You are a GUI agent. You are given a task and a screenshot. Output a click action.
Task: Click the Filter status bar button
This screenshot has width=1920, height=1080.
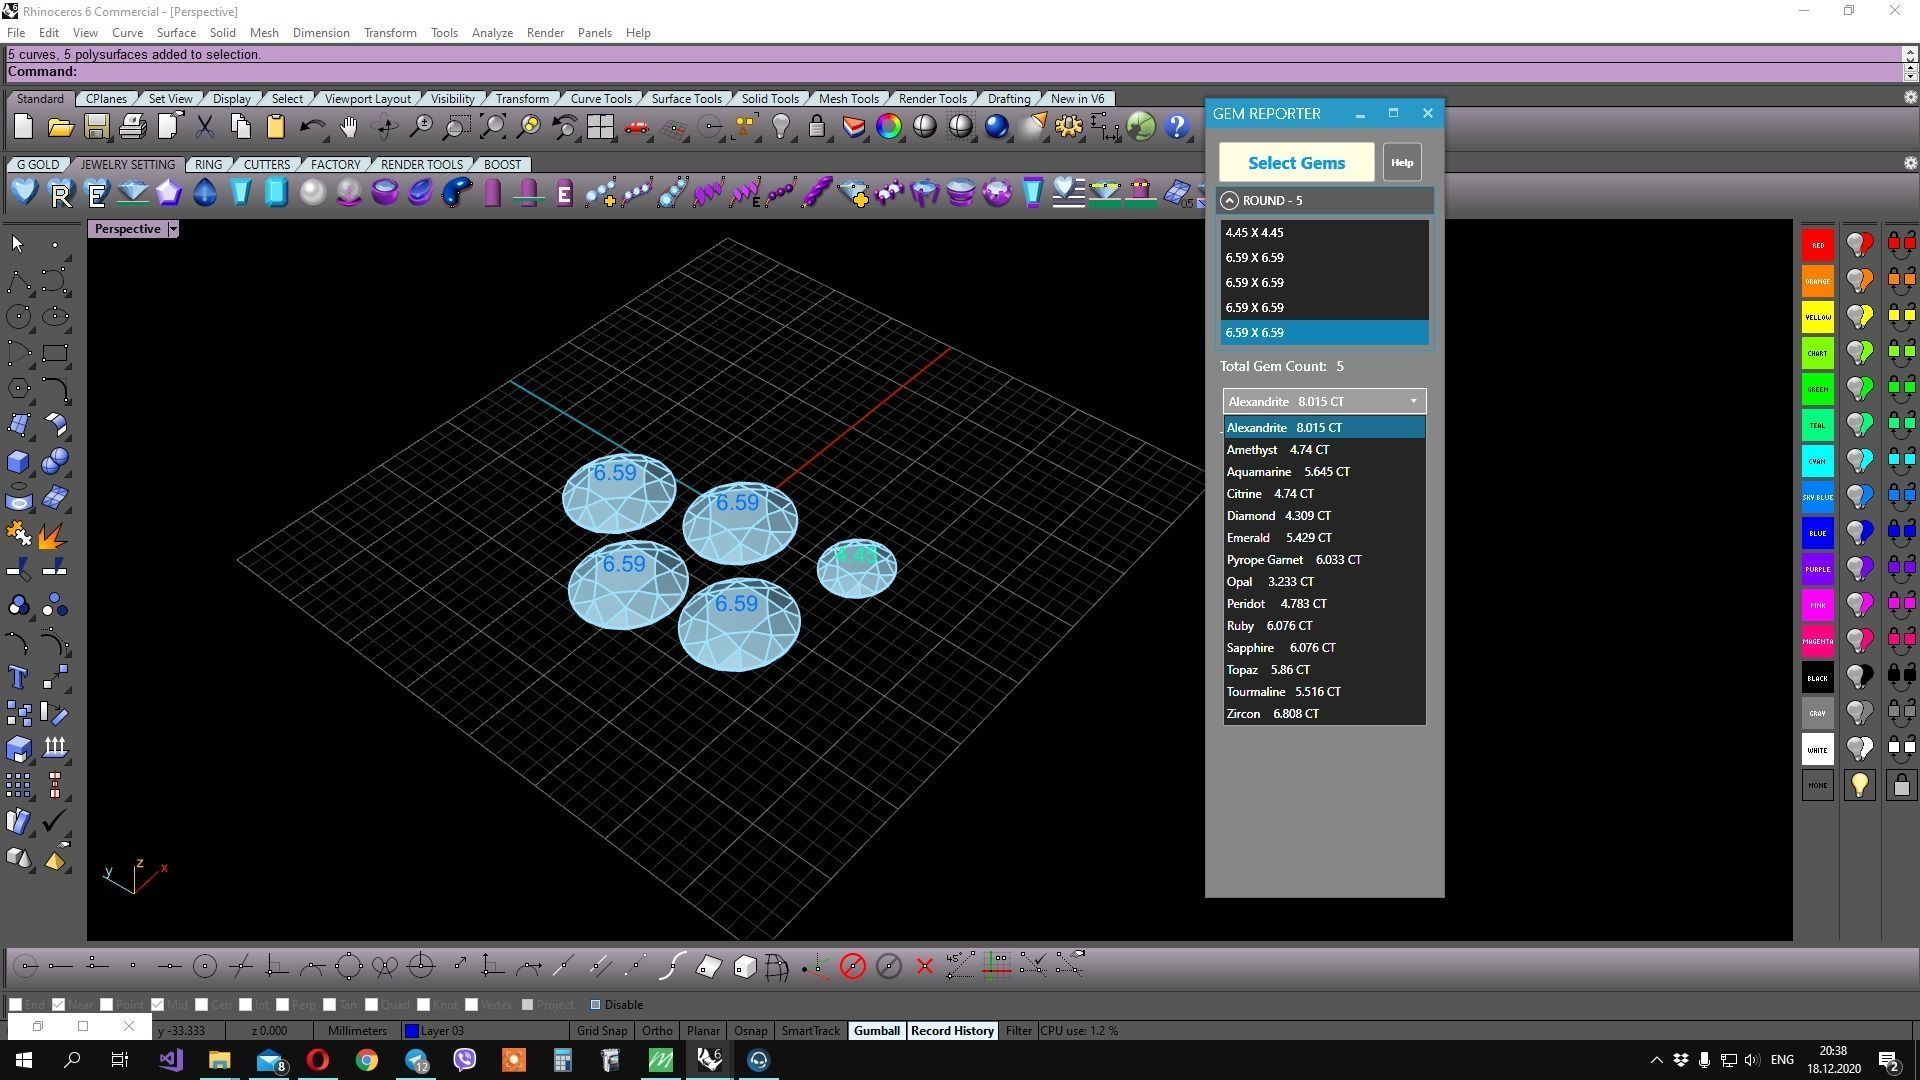1018,1031
